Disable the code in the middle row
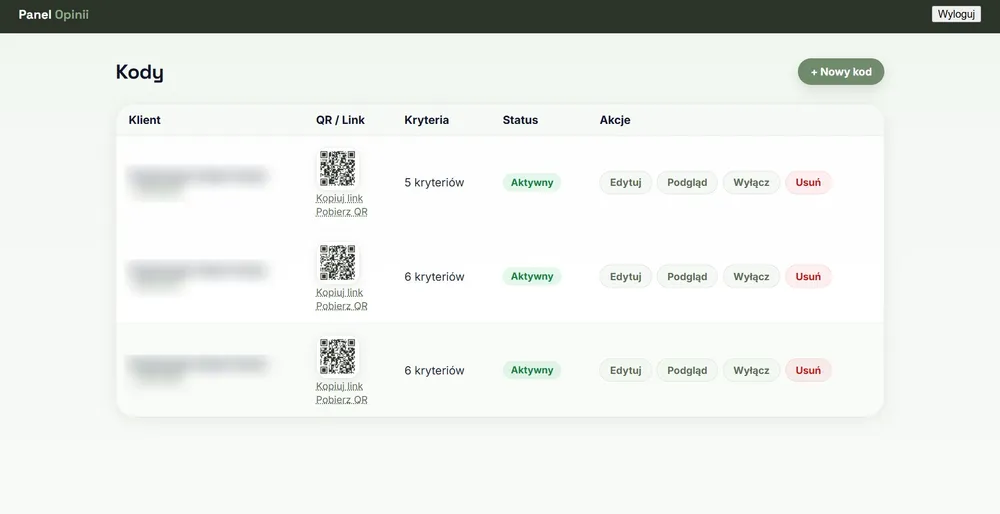 click(x=751, y=277)
